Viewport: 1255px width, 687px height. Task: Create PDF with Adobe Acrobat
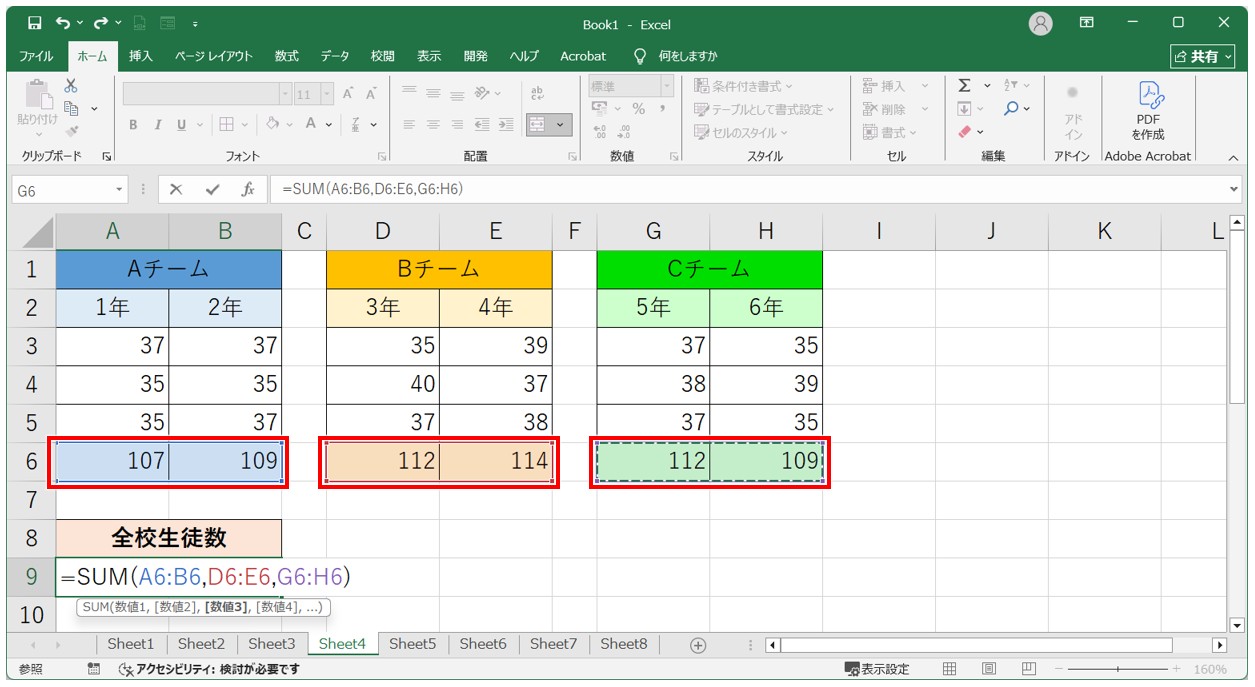point(1148,110)
